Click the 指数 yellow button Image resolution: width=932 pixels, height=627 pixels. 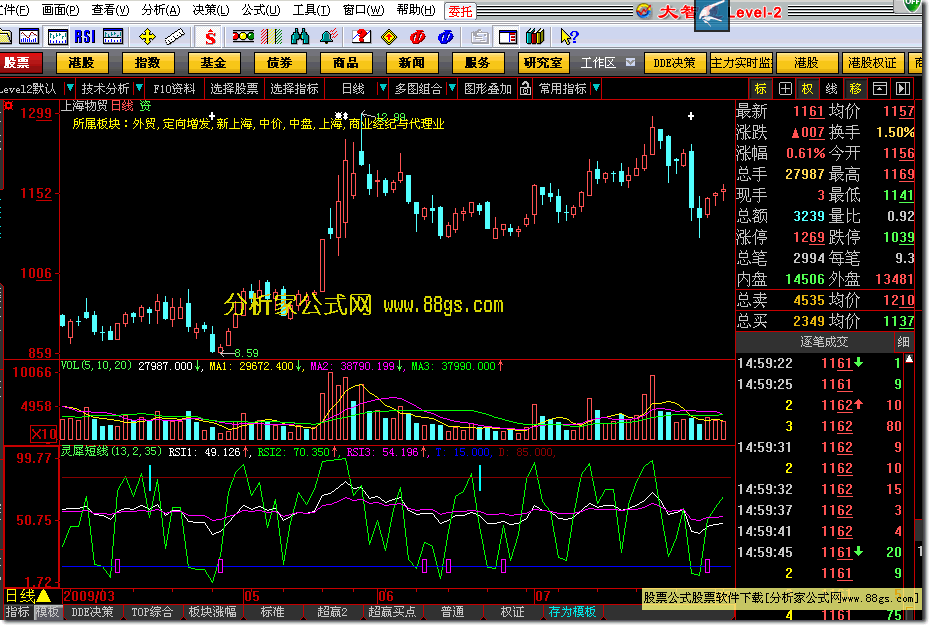pyautogui.click(x=147, y=62)
